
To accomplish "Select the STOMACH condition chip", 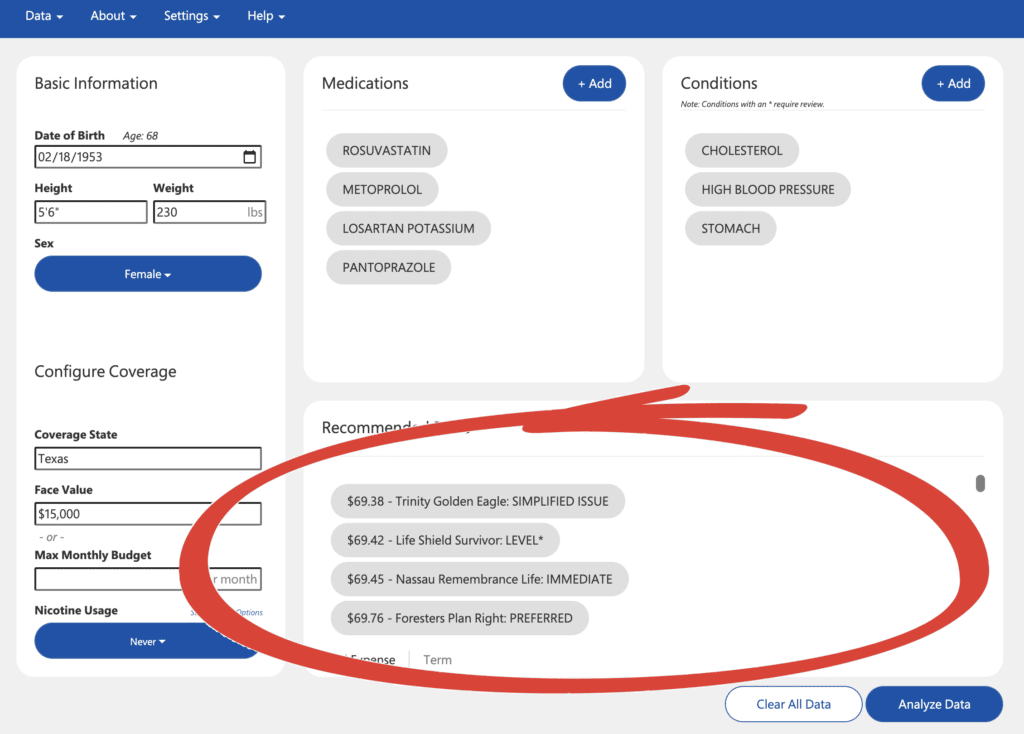I will click(731, 229).
